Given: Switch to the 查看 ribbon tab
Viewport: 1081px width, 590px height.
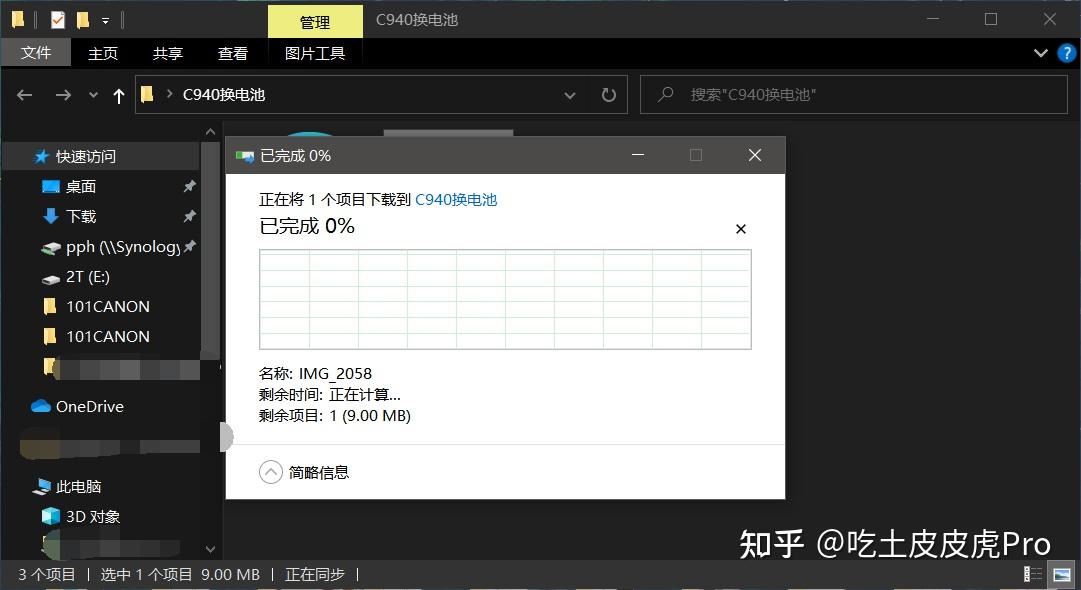Looking at the screenshot, I should click(232, 52).
